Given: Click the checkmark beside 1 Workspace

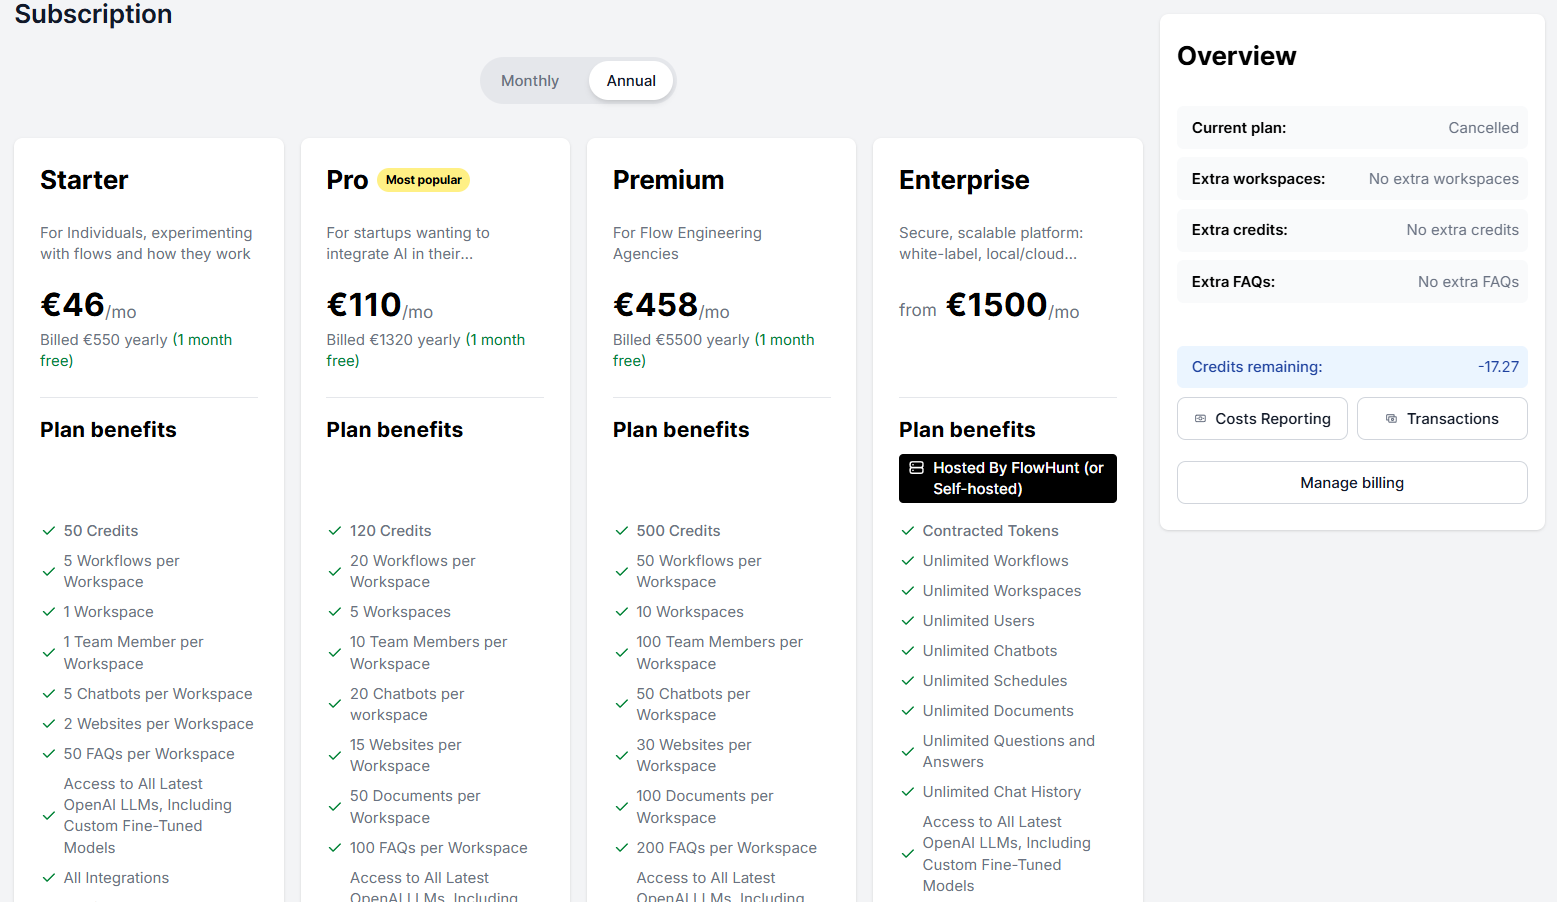Looking at the screenshot, I should click(48, 612).
